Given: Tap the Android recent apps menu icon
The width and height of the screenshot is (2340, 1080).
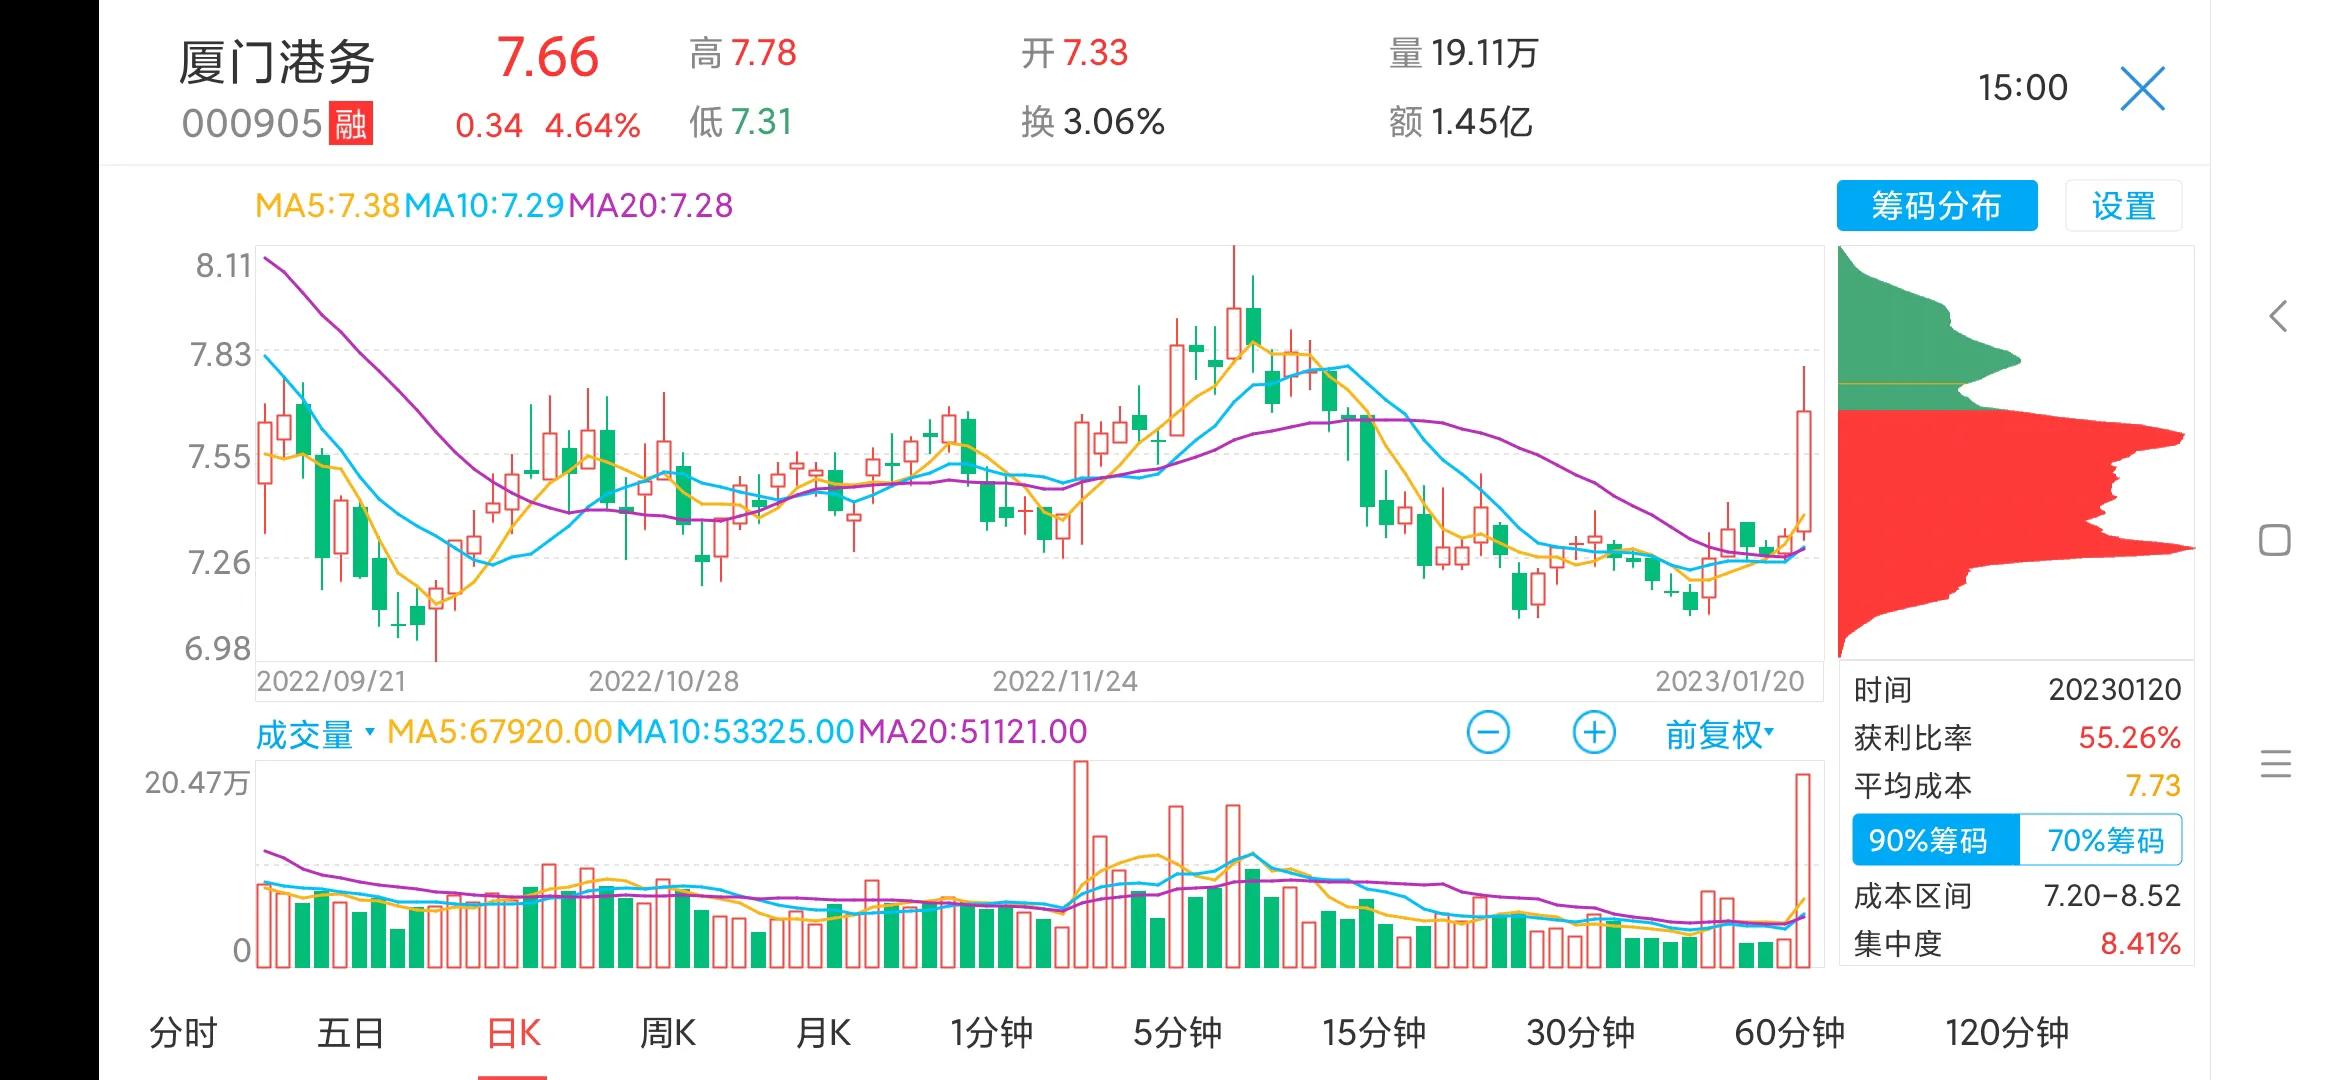Looking at the screenshot, I should pos(2275,764).
